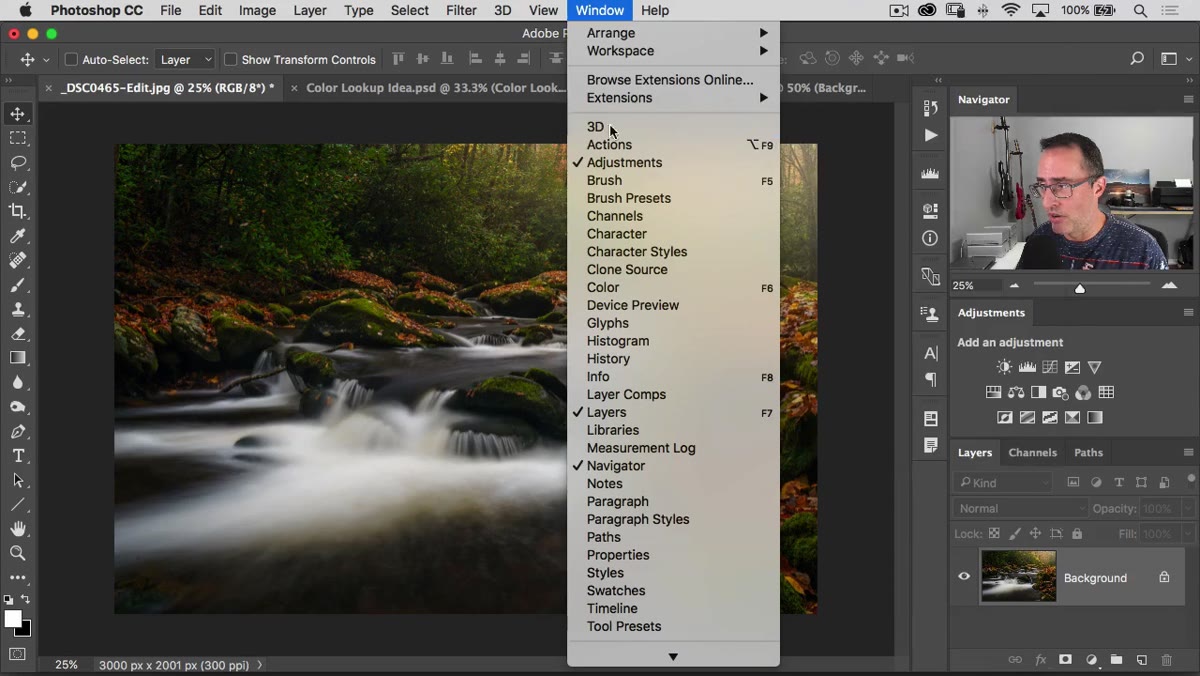The width and height of the screenshot is (1200, 676).
Task: Expand the Extensions submenu
Action: (673, 98)
